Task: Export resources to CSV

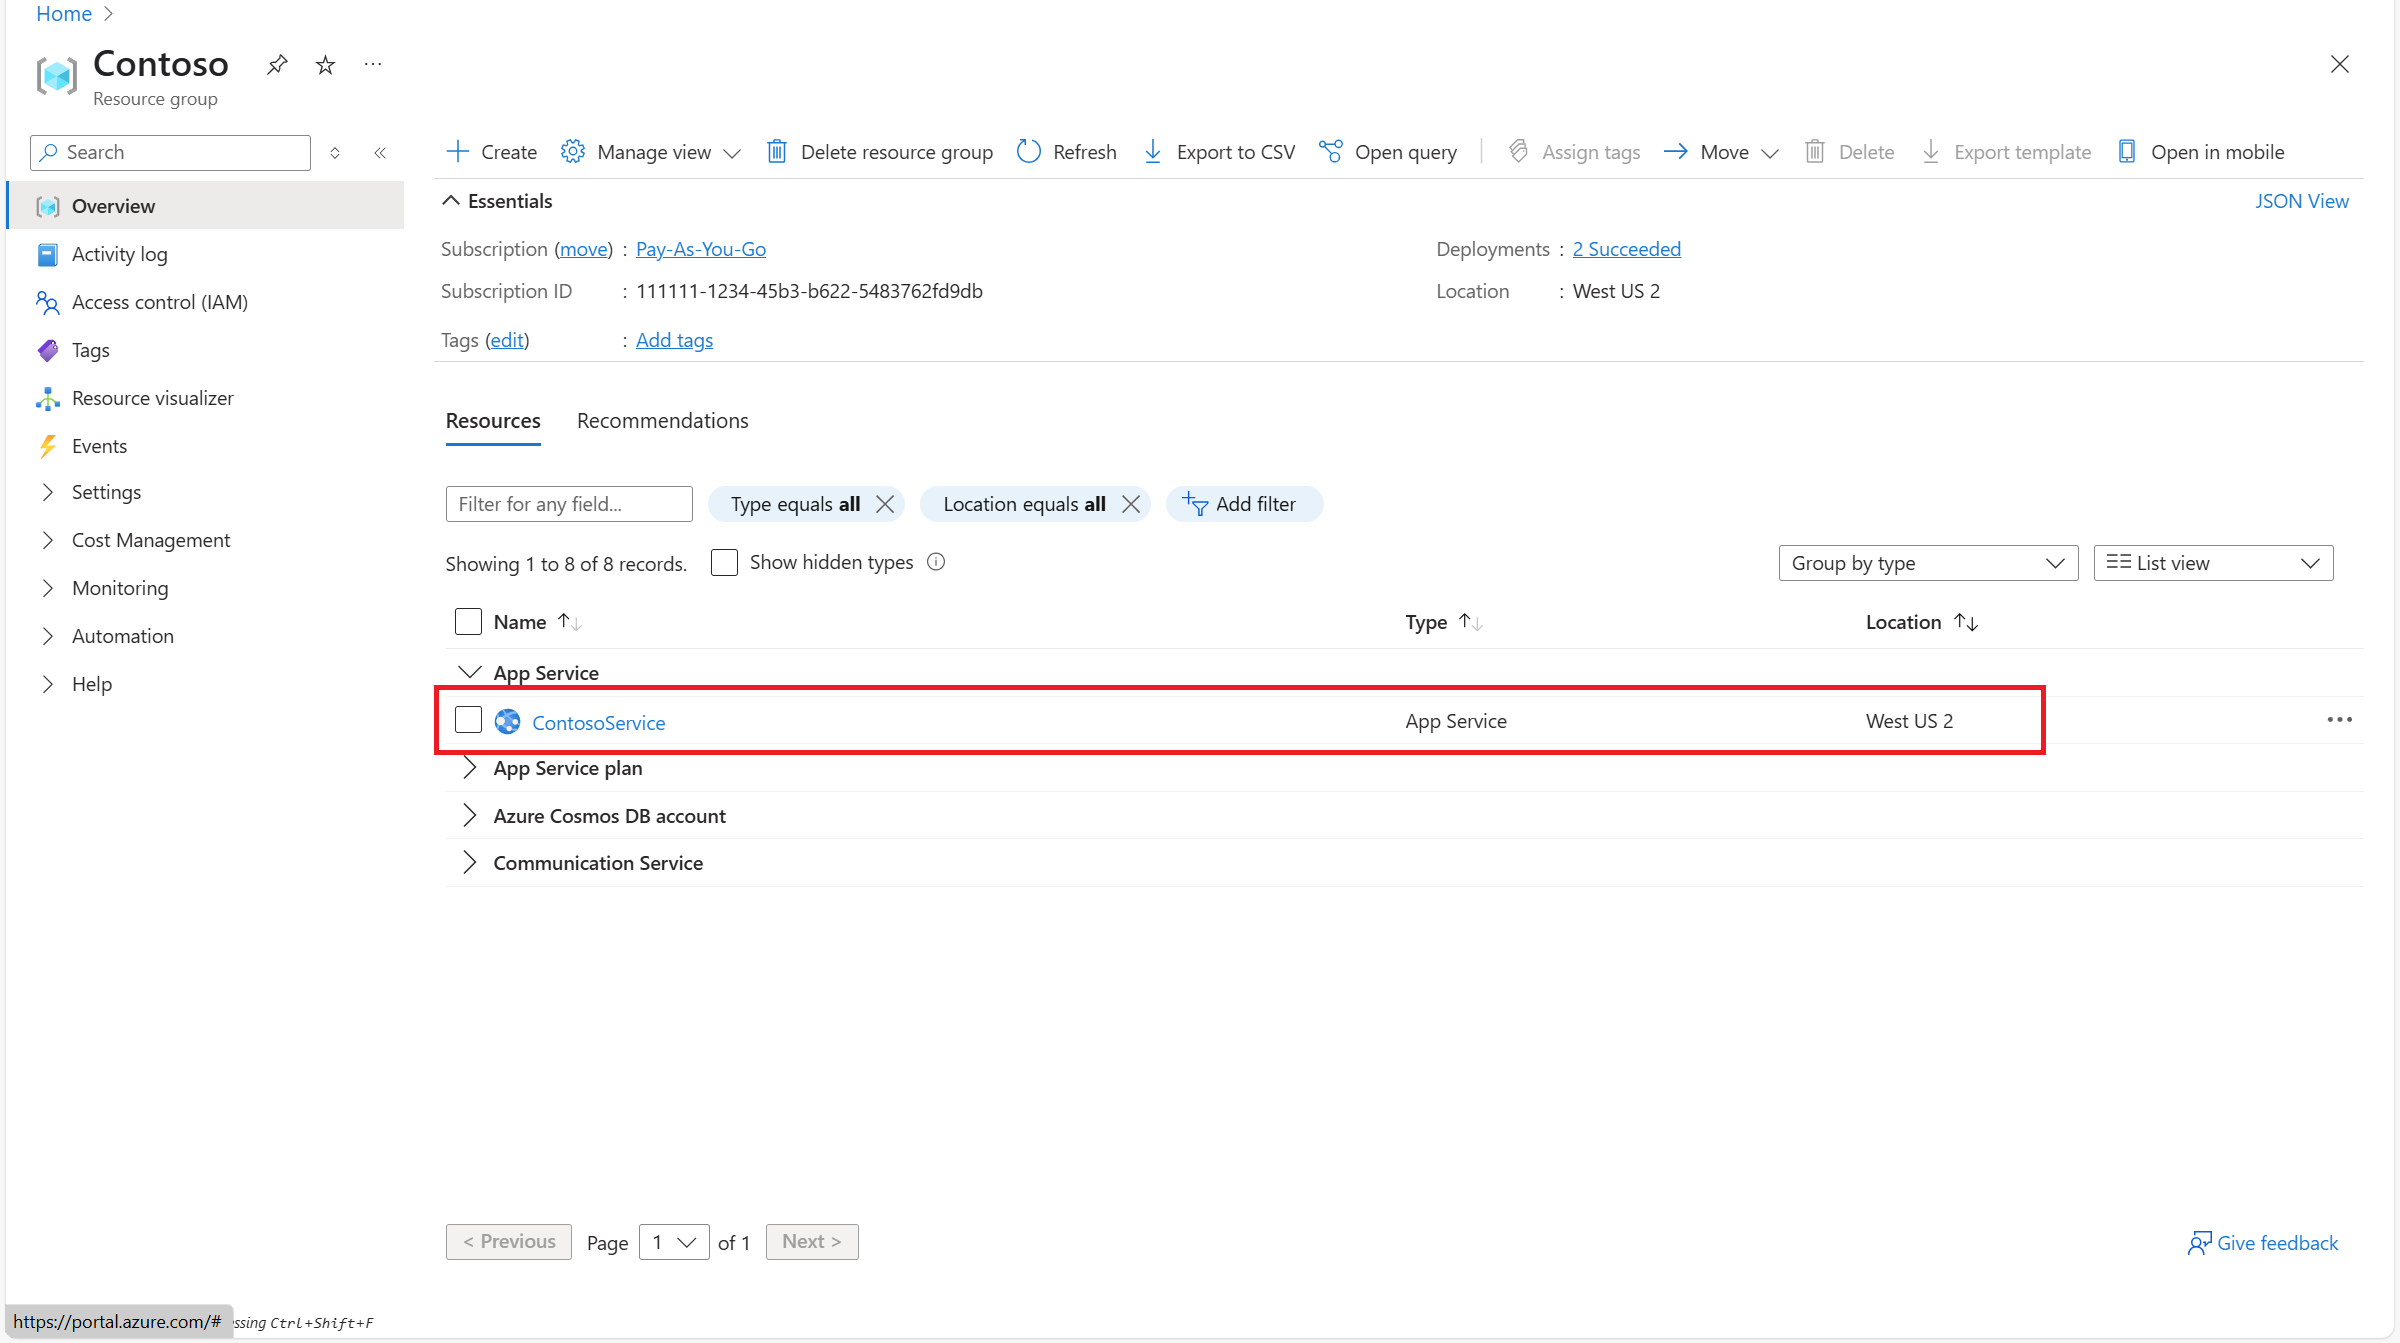Action: point(1218,151)
